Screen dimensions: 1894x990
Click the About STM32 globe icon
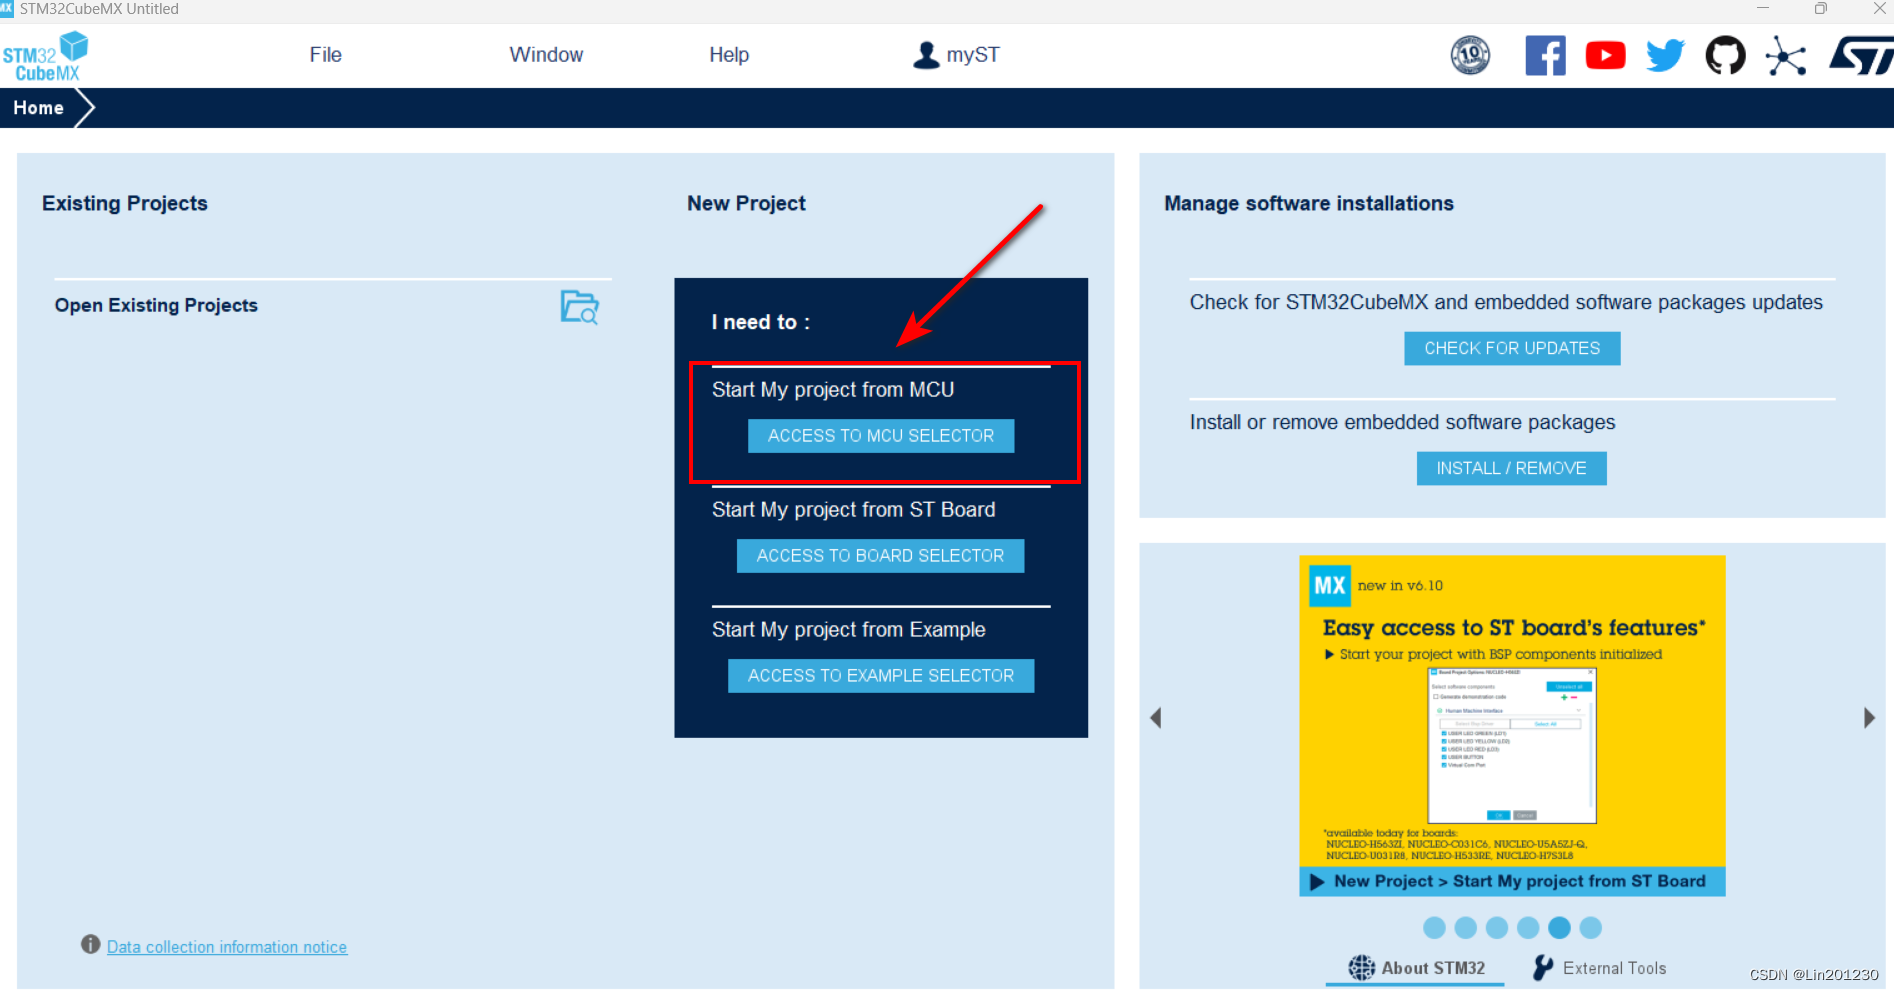click(1361, 967)
